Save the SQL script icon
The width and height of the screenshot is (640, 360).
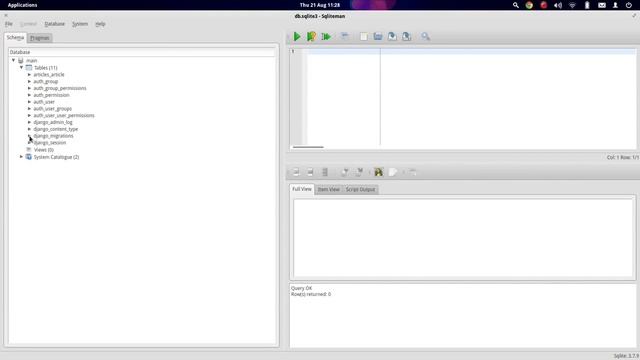point(392,37)
